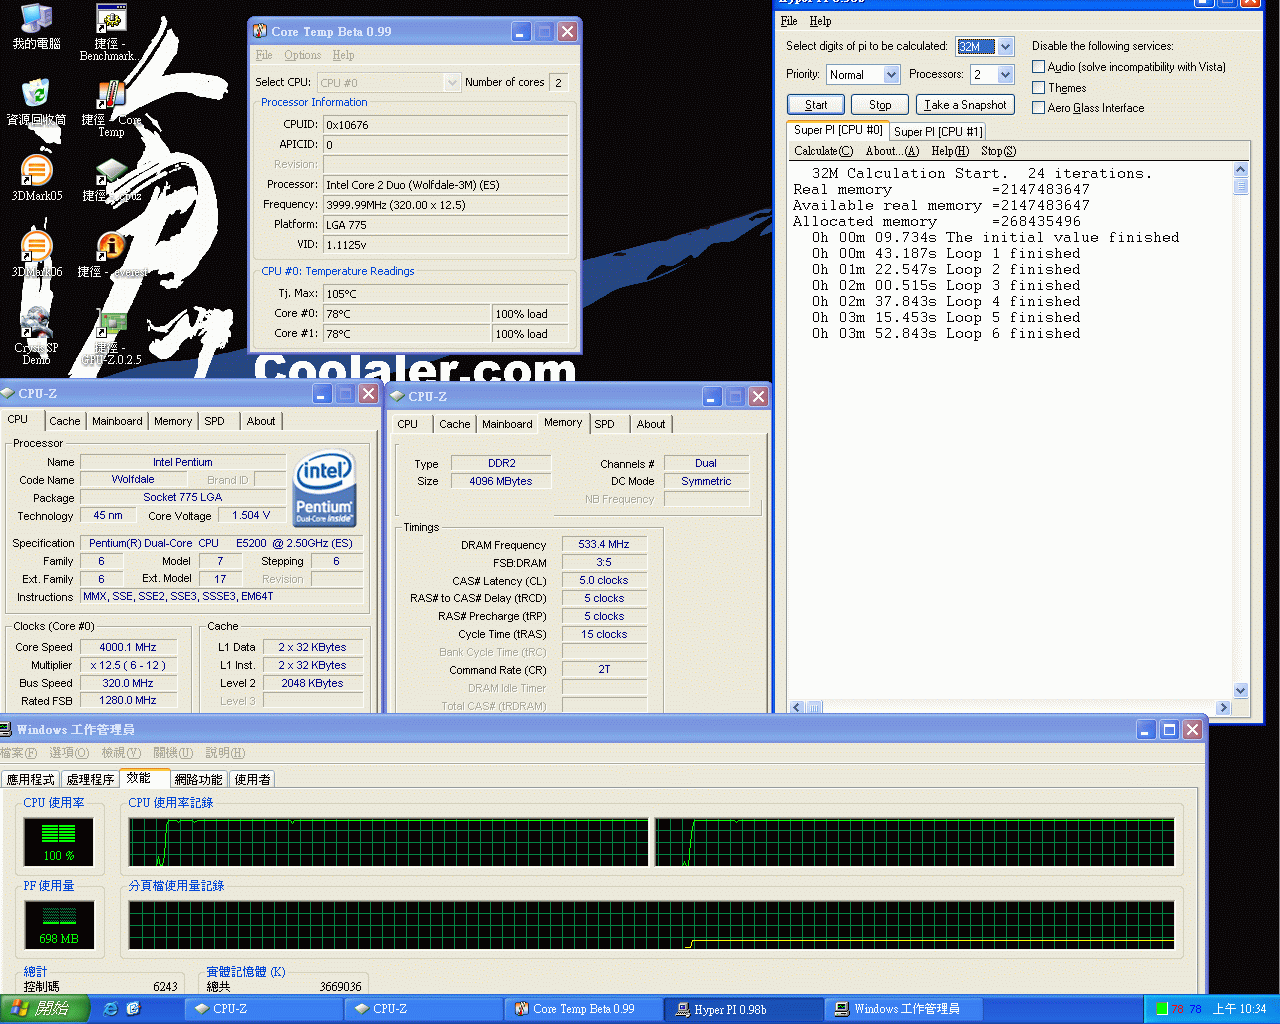Click the red 78 temperature tray icon
1280x1024 pixels.
1178,1009
